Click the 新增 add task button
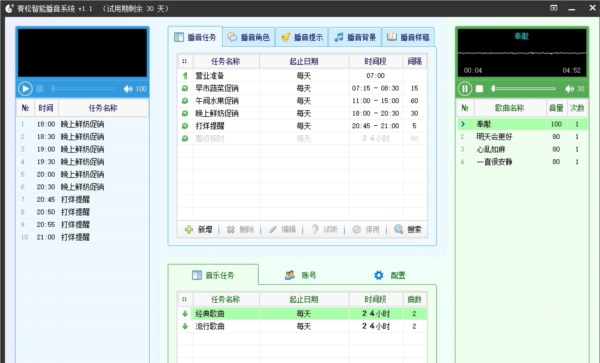The width and height of the screenshot is (600, 363). pos(199,230)
